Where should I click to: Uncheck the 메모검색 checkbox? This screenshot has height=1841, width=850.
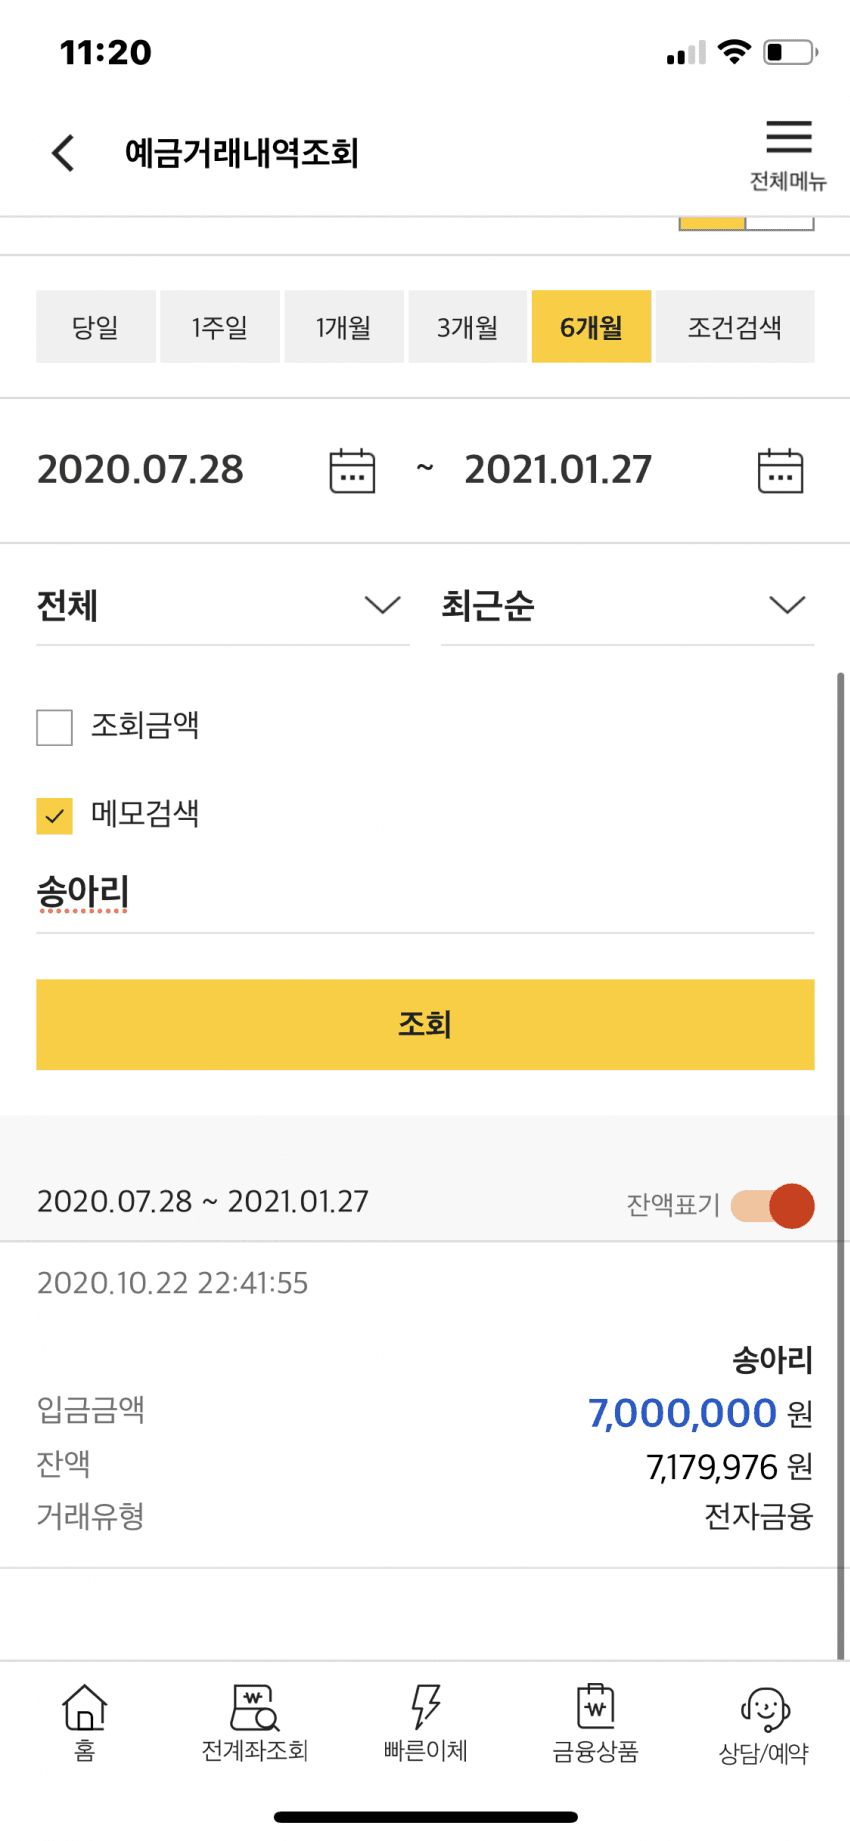[x=54, y=815]
